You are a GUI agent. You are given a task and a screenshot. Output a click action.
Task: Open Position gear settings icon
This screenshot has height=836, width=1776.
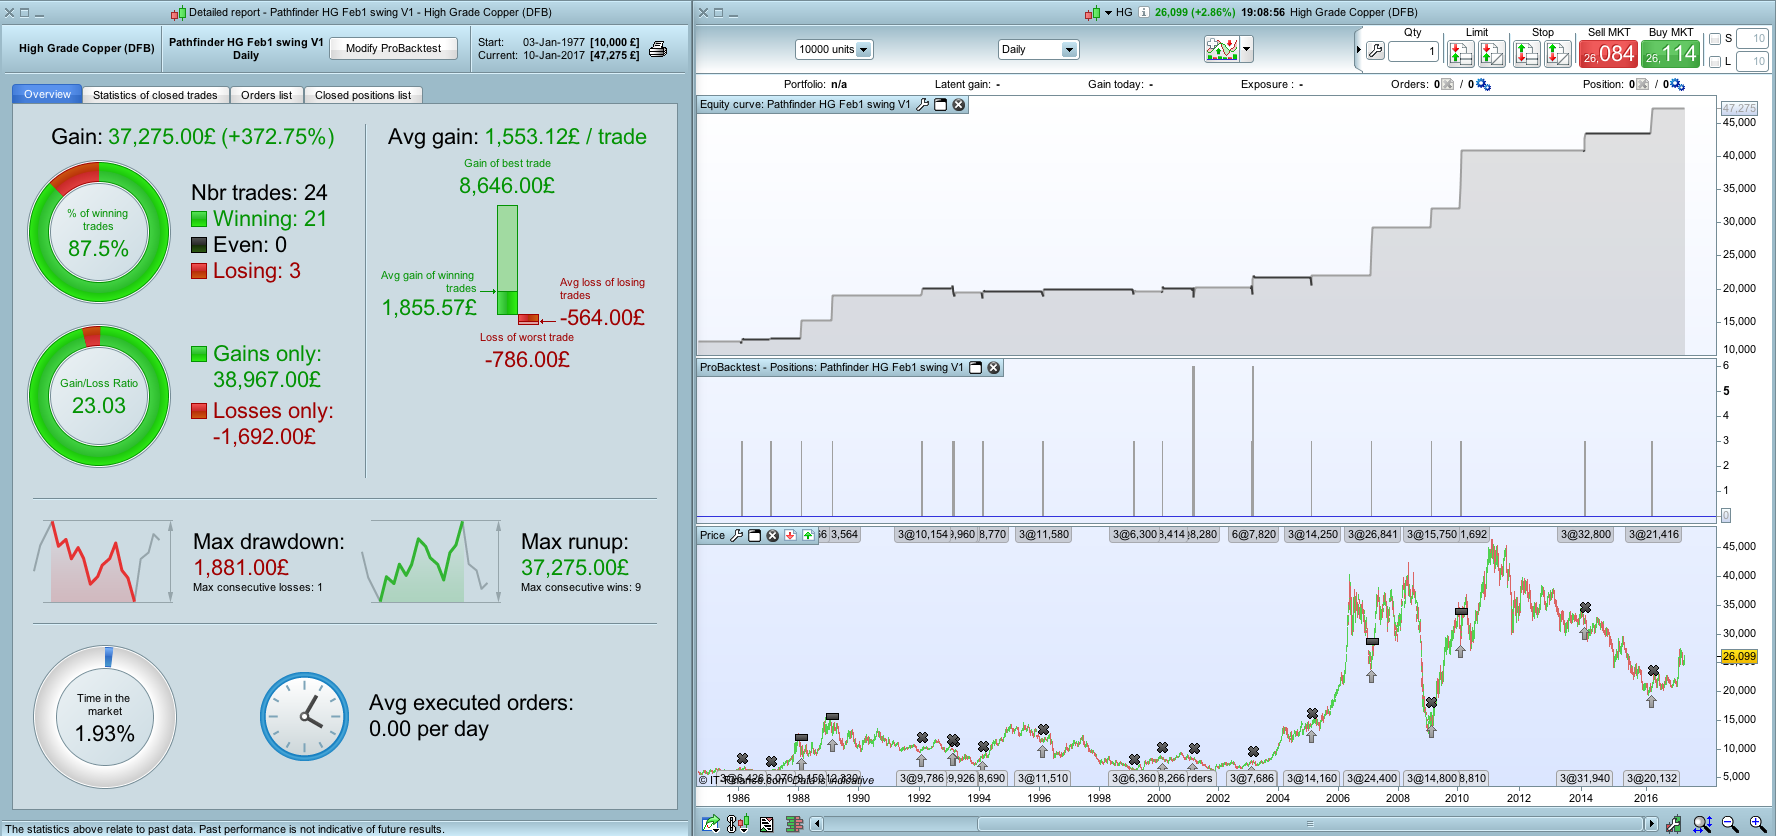(x=1677, y=85)
